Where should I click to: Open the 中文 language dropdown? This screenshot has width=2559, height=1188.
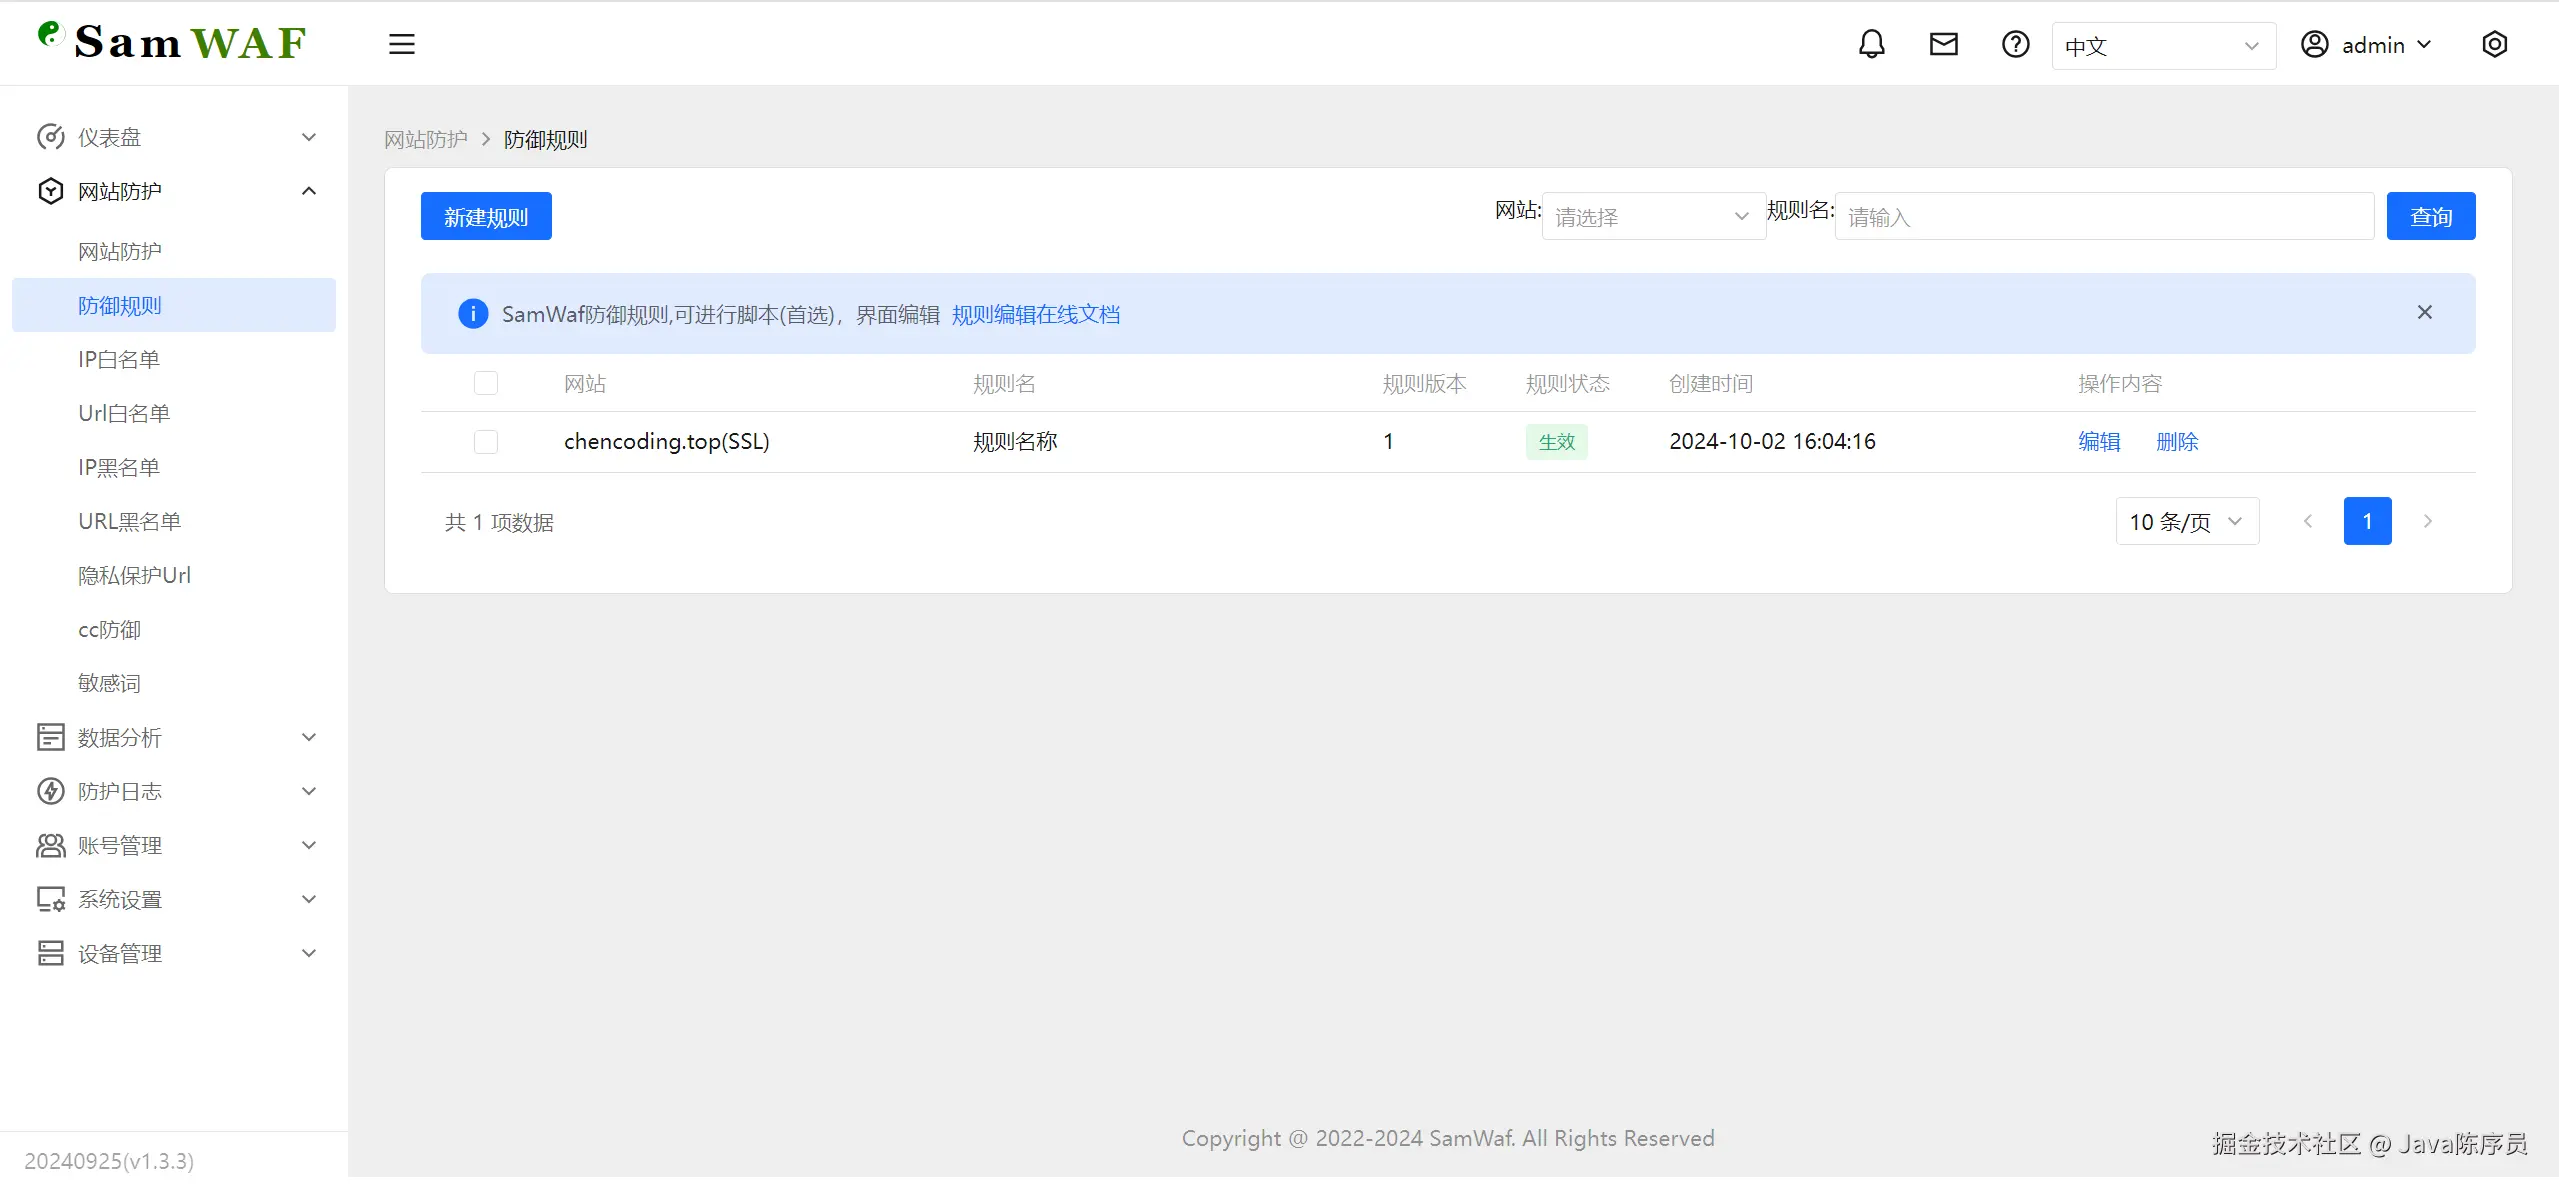[2163, 46]
